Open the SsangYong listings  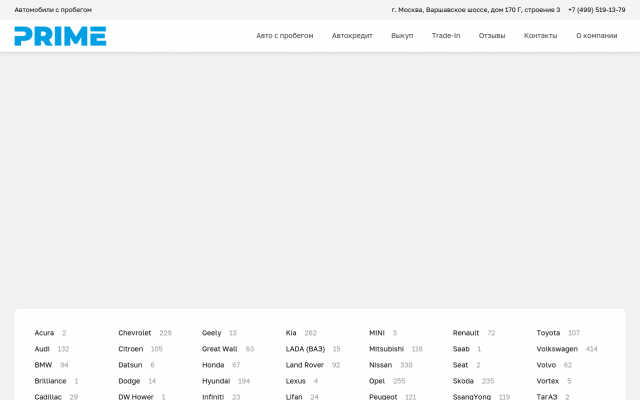click(x=472, y=396)
